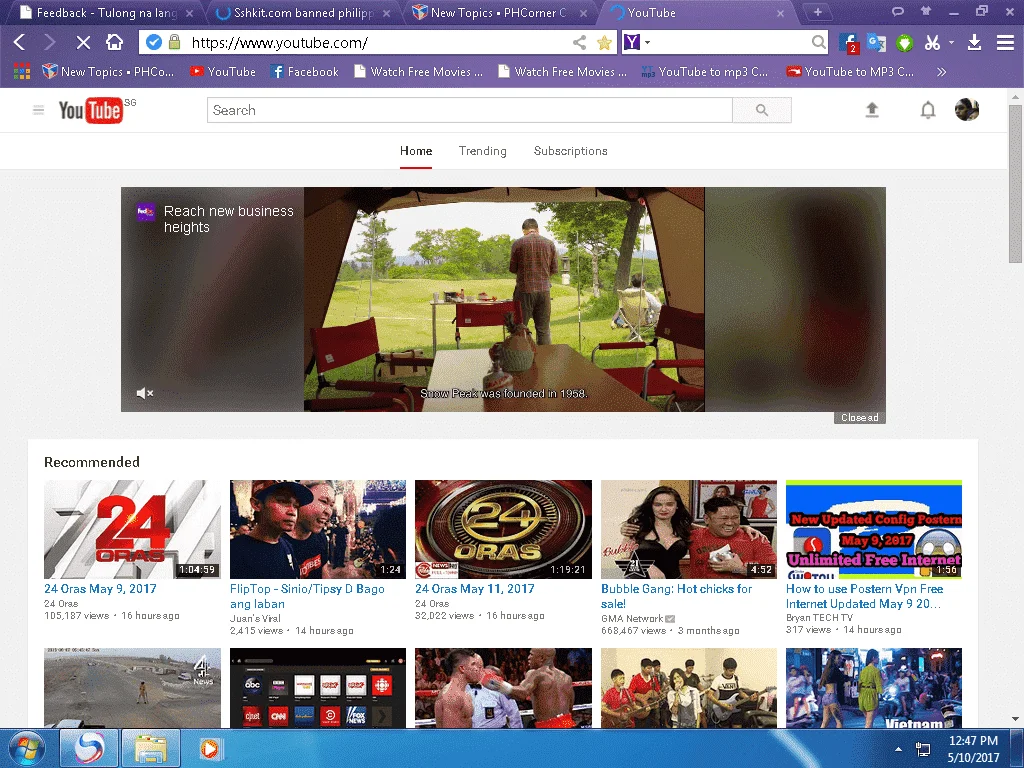
Task: Click the secure verified badge in address bar
Action: click(x=153, y=42)
